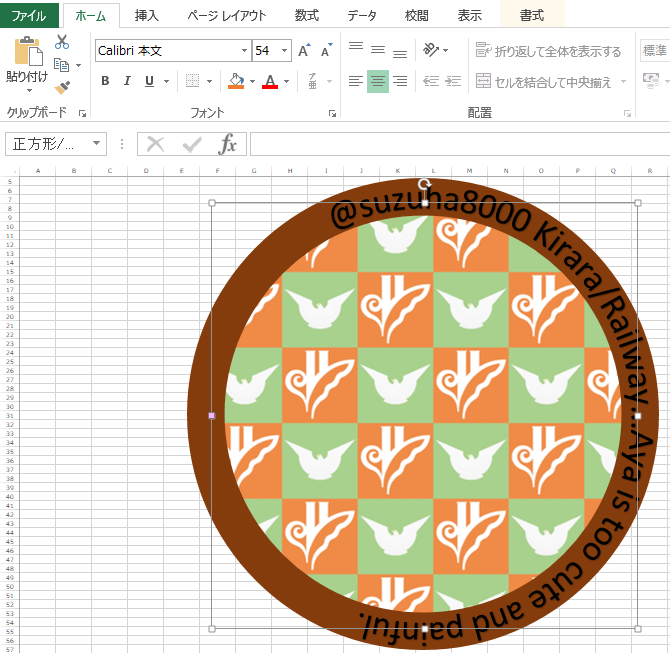Expand borders dropdown arrow
Viewport: 670px width, 653px height.
209,81
